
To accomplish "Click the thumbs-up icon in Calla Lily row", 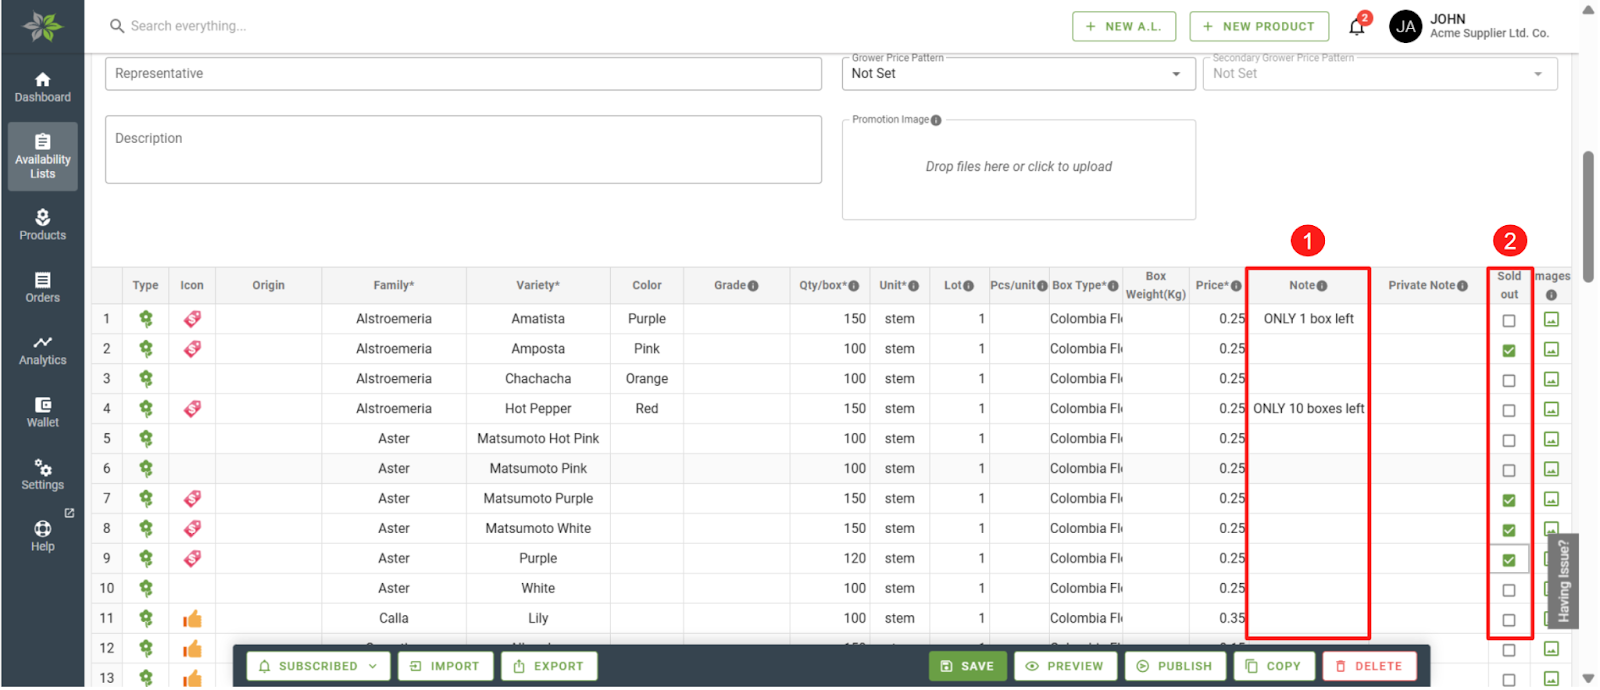I will [x=192, y=619].
